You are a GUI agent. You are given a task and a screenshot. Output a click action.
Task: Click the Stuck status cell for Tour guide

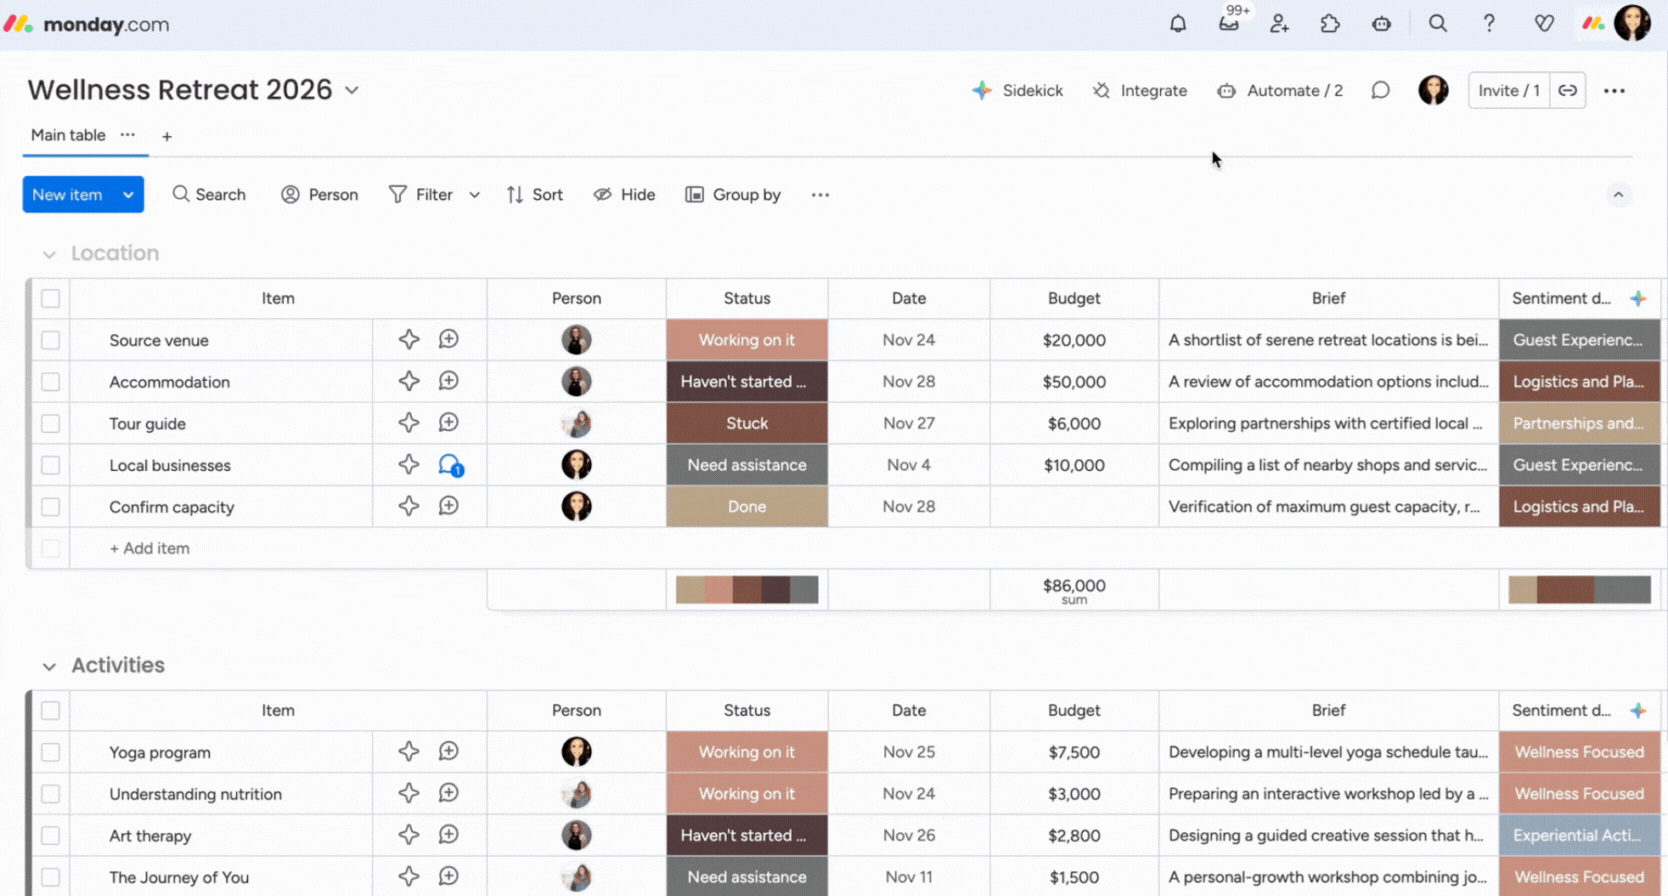[746, 424]
